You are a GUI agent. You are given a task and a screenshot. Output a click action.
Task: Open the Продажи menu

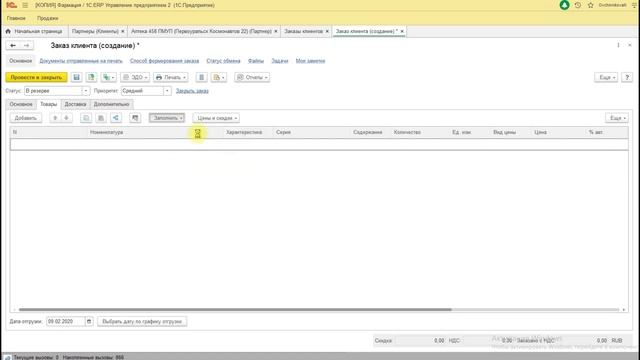coord(47,18)
